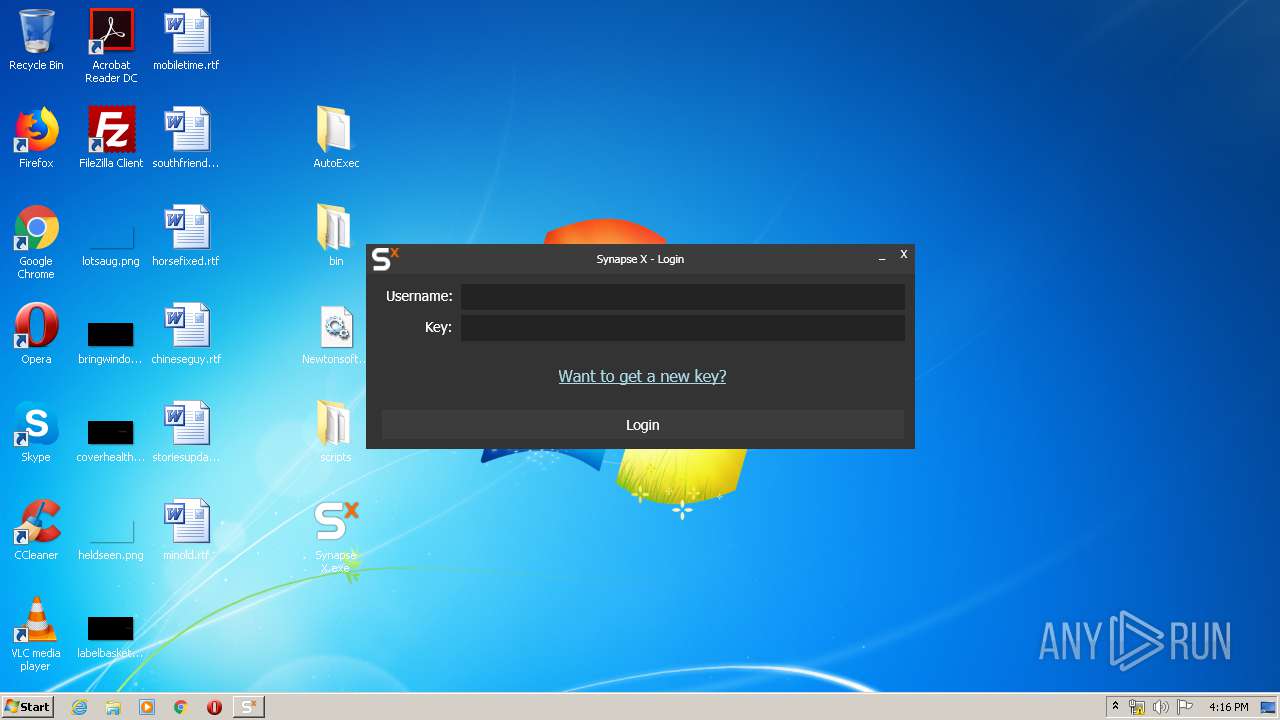Image resolution: width=1280 pixels, height=720 pixels.
Task: Open the network tray icon
Action: point(1137,707)
